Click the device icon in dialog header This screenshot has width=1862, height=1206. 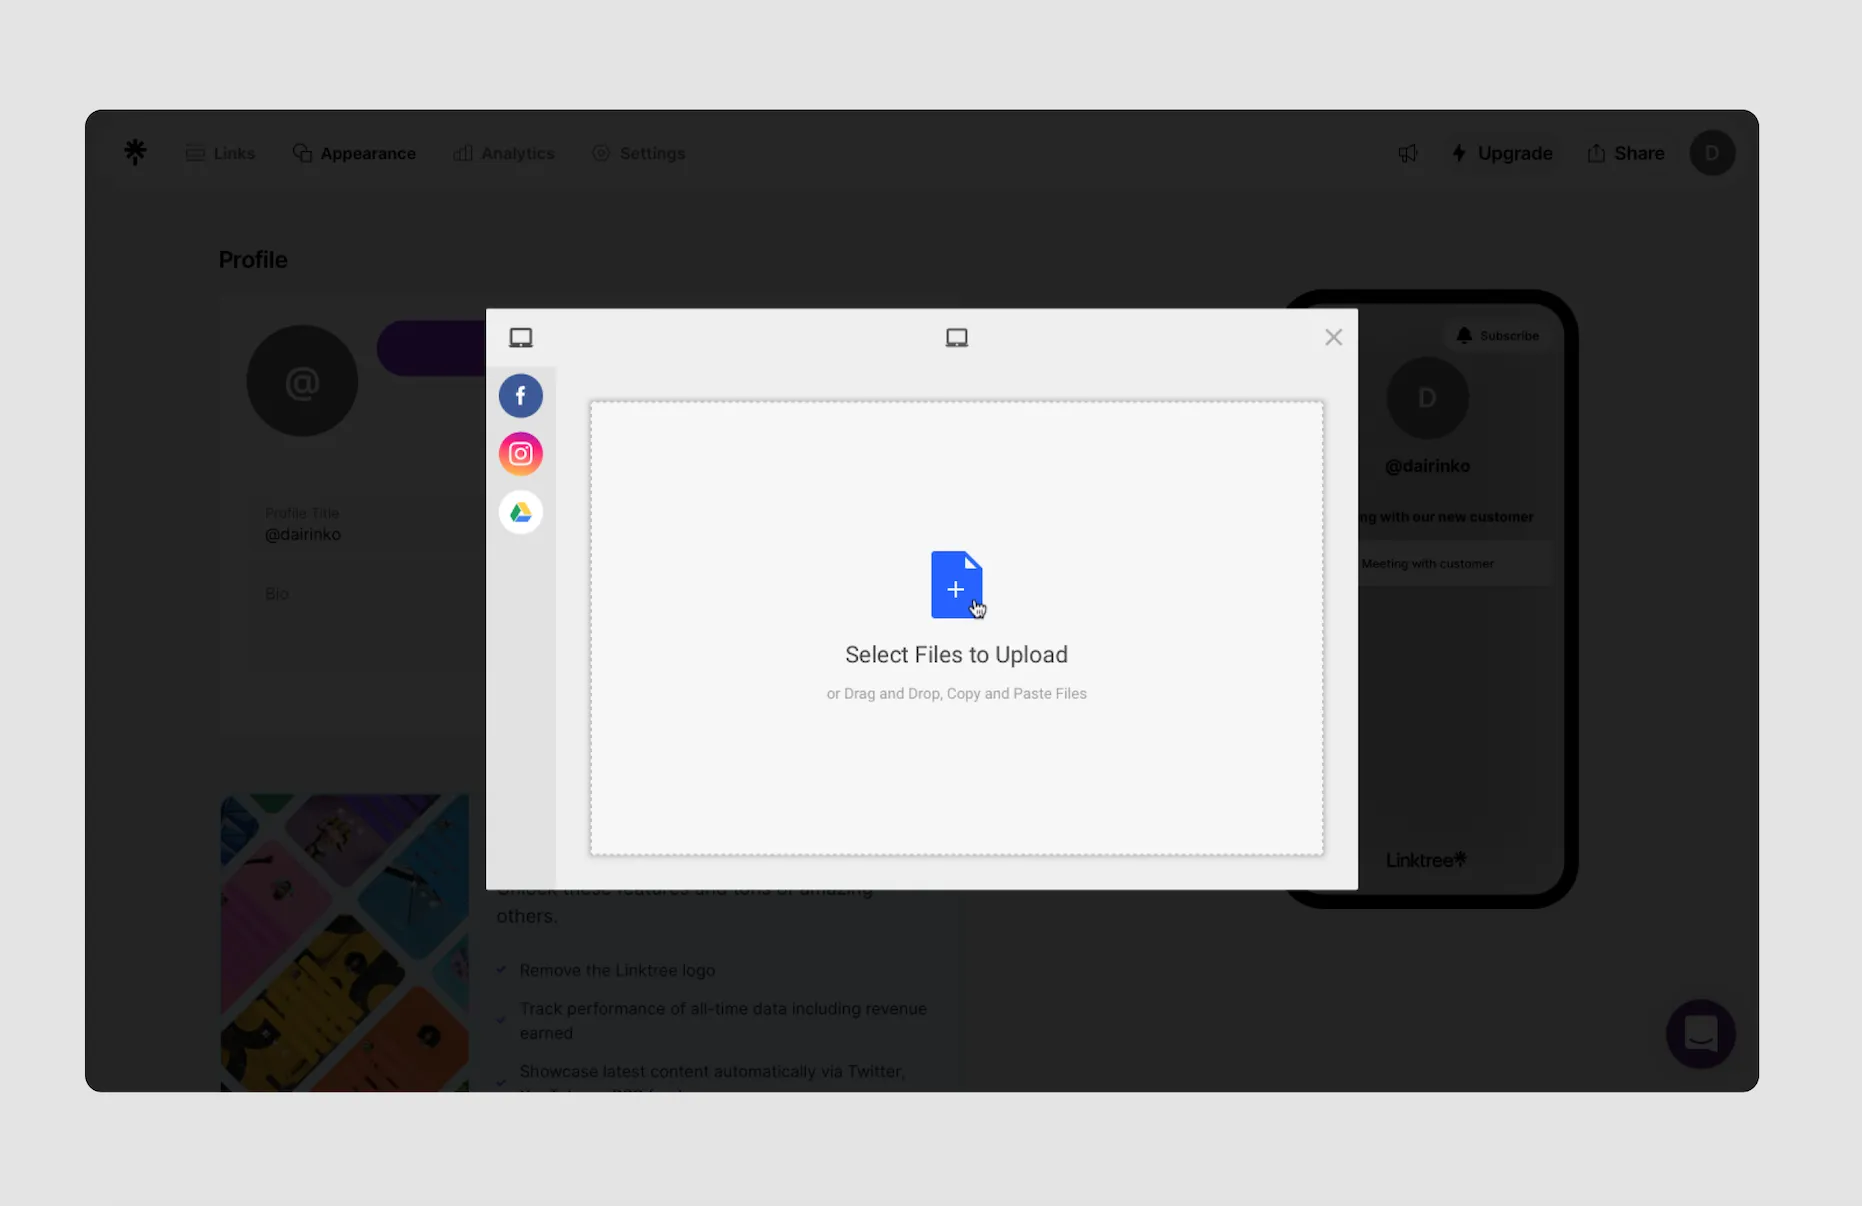point(956,338)
